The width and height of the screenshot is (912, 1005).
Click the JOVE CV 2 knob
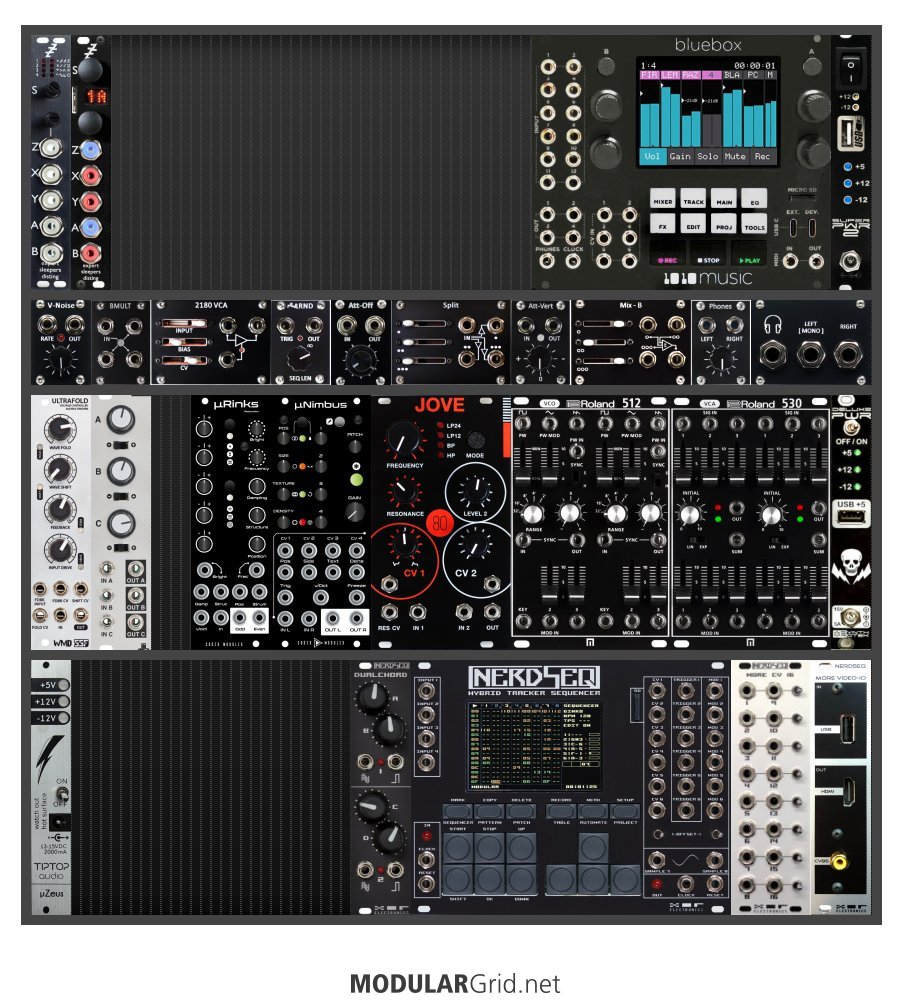pyautogui.click(x=475, y=545)
